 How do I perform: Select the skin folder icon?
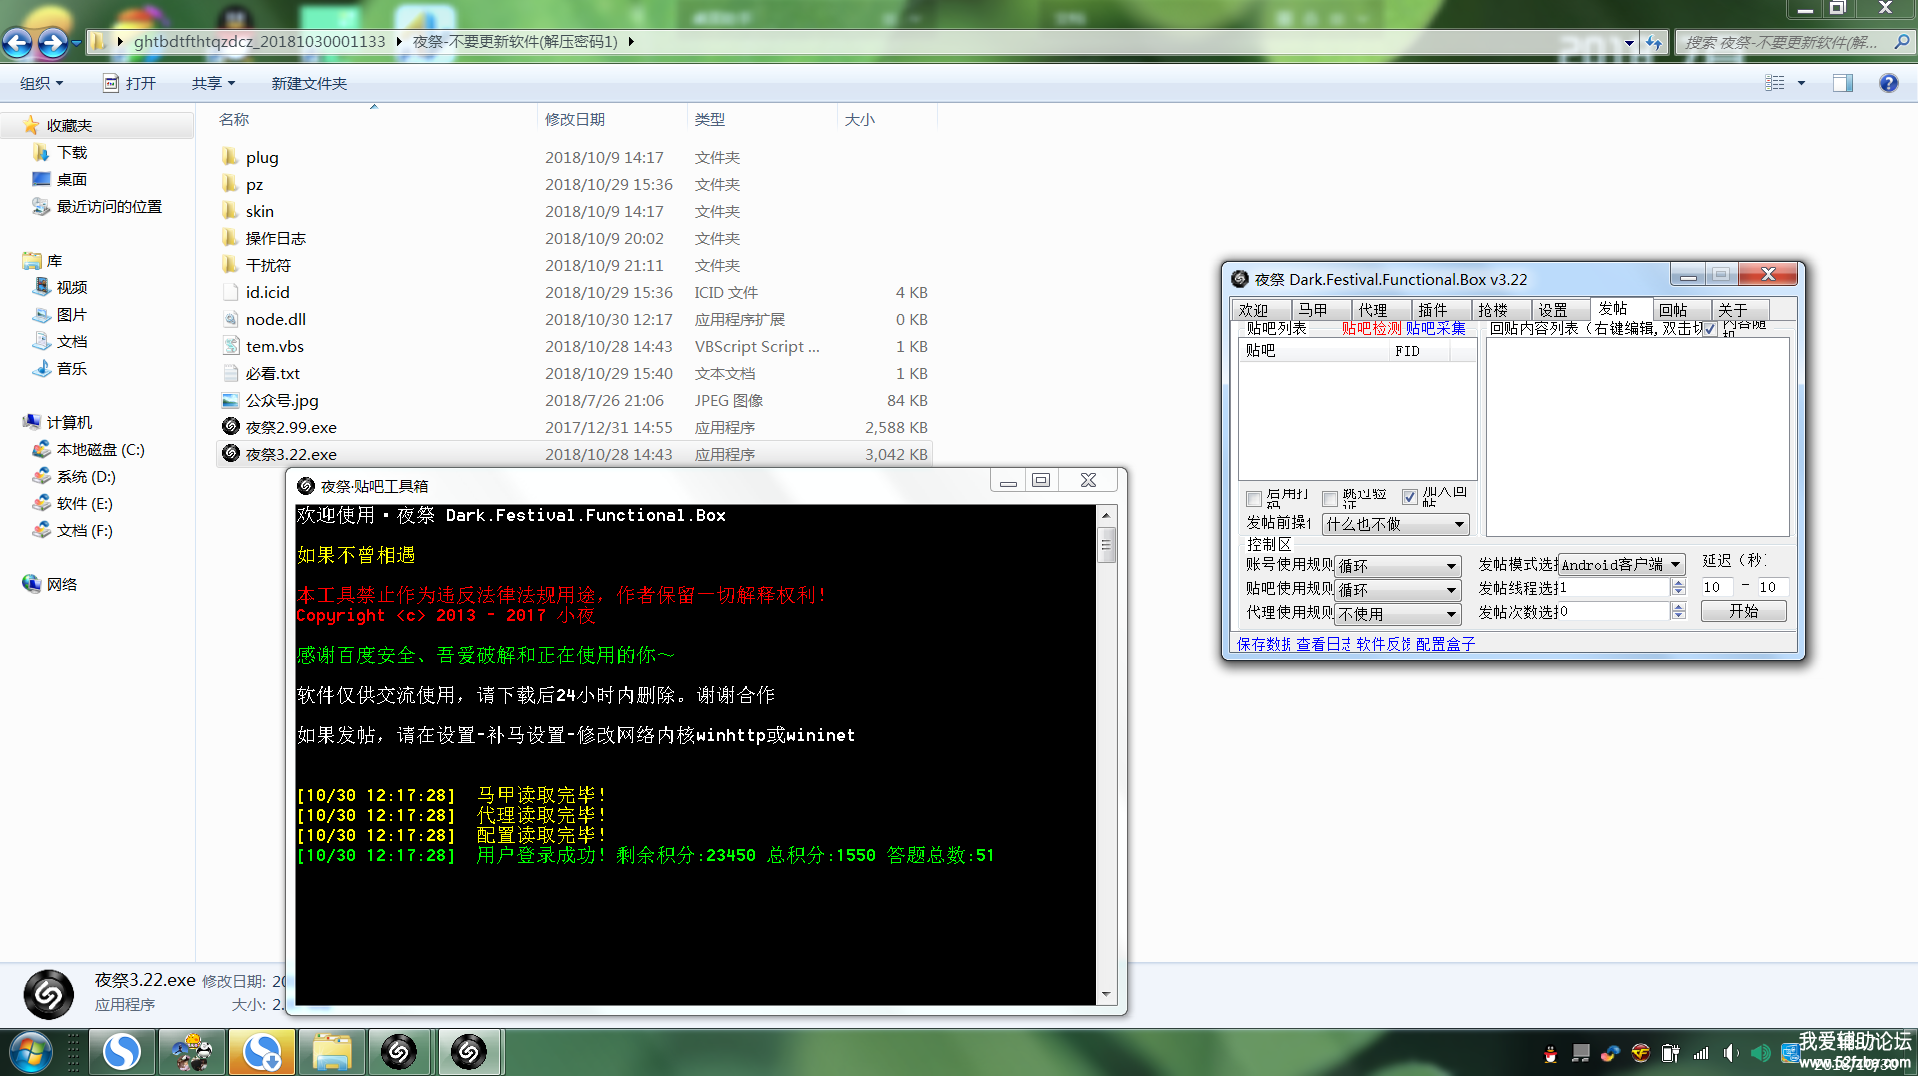point(230,211)
